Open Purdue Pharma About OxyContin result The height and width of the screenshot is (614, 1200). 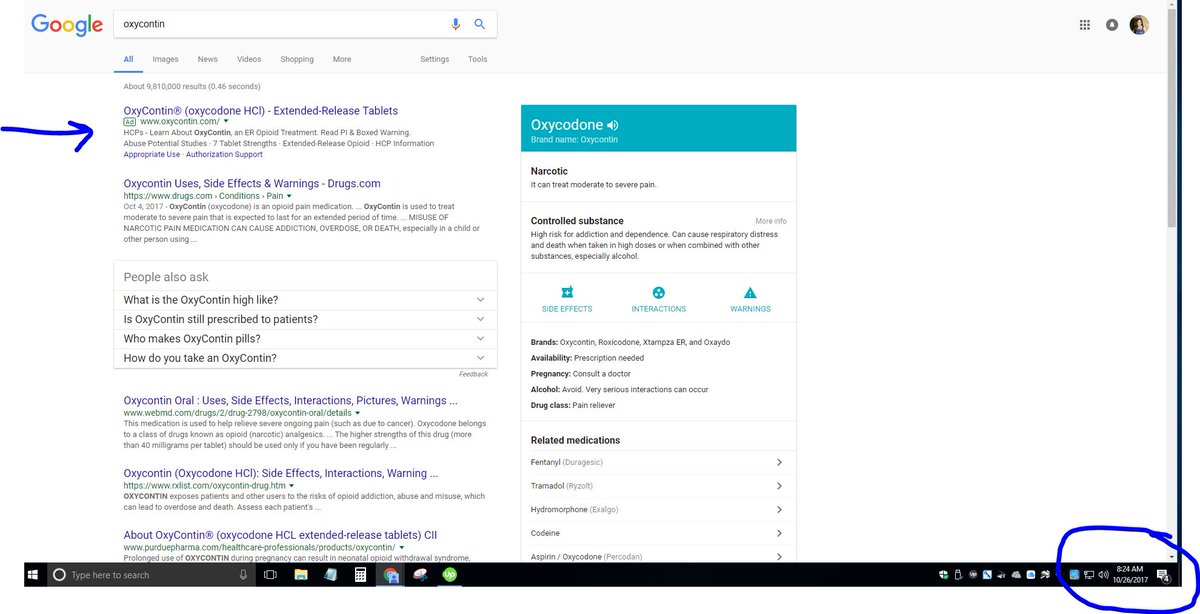(280, 535)
